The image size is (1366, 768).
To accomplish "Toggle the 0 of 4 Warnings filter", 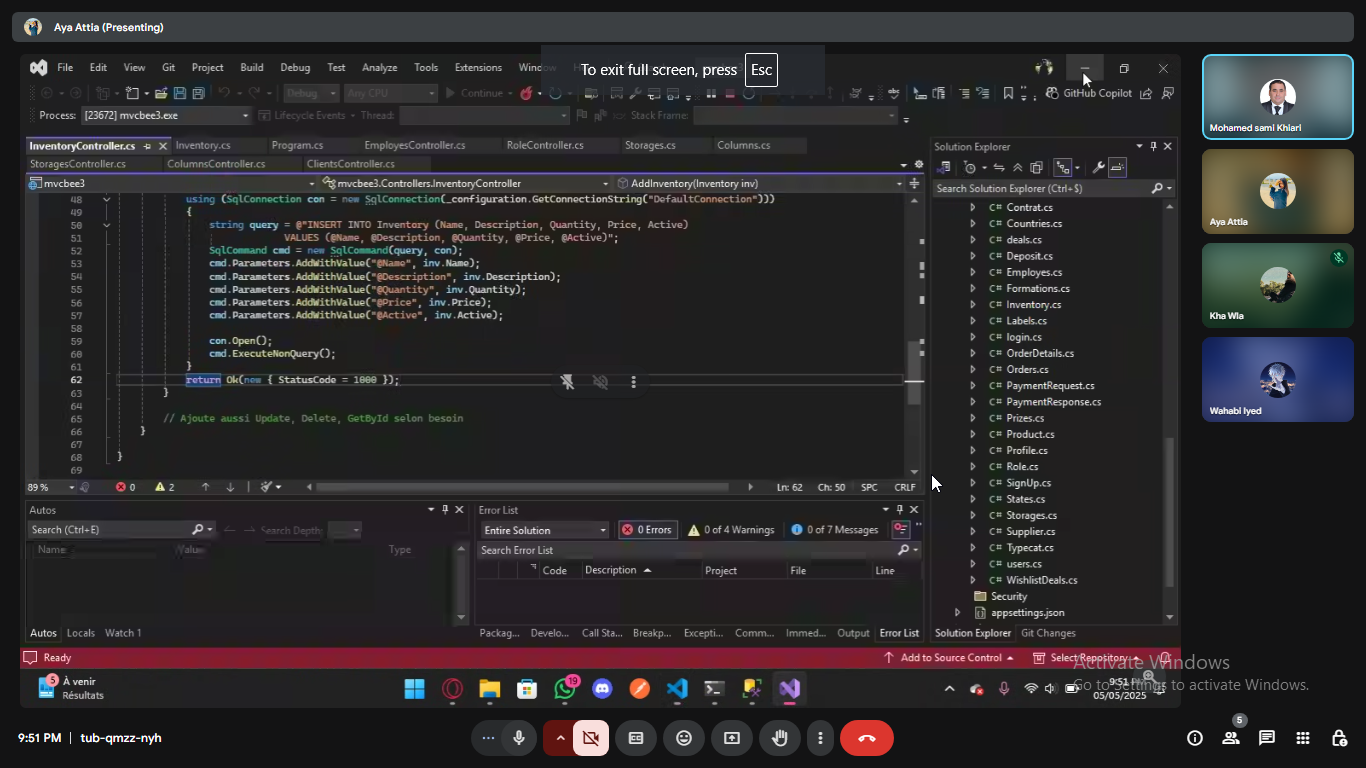I will coord(732,530).
